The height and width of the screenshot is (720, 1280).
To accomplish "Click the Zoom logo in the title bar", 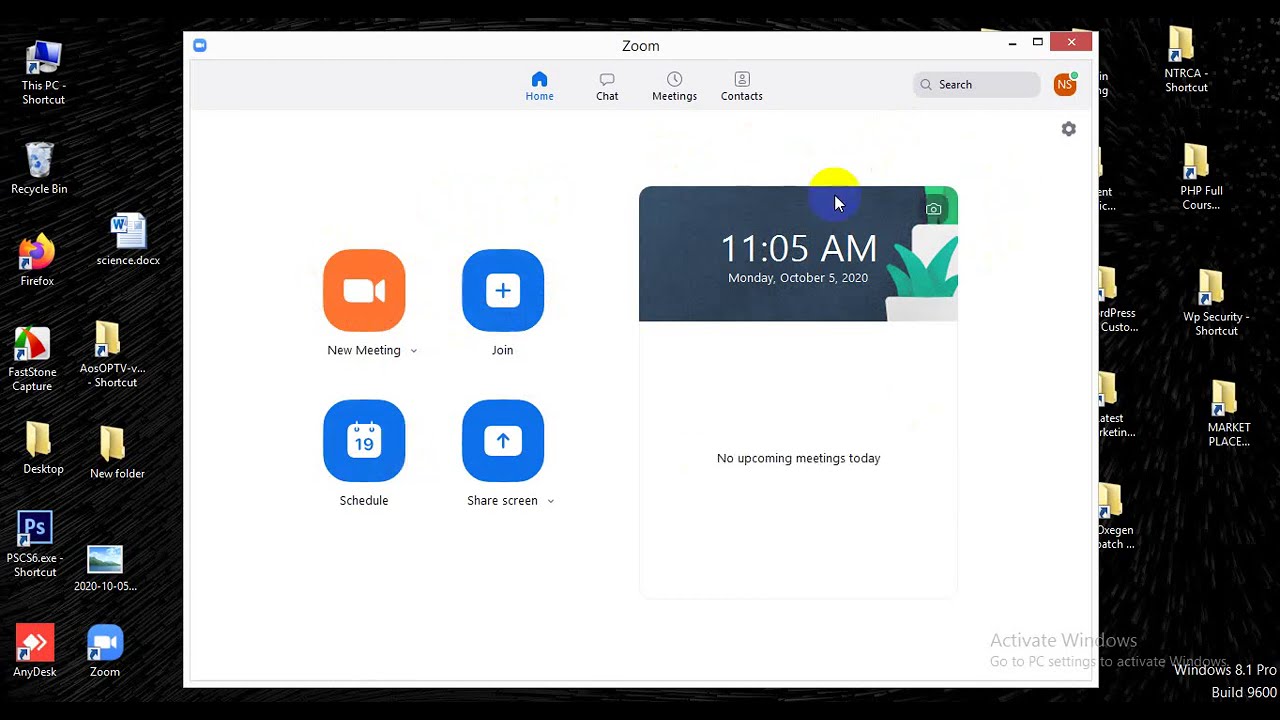I will point(200,45).
